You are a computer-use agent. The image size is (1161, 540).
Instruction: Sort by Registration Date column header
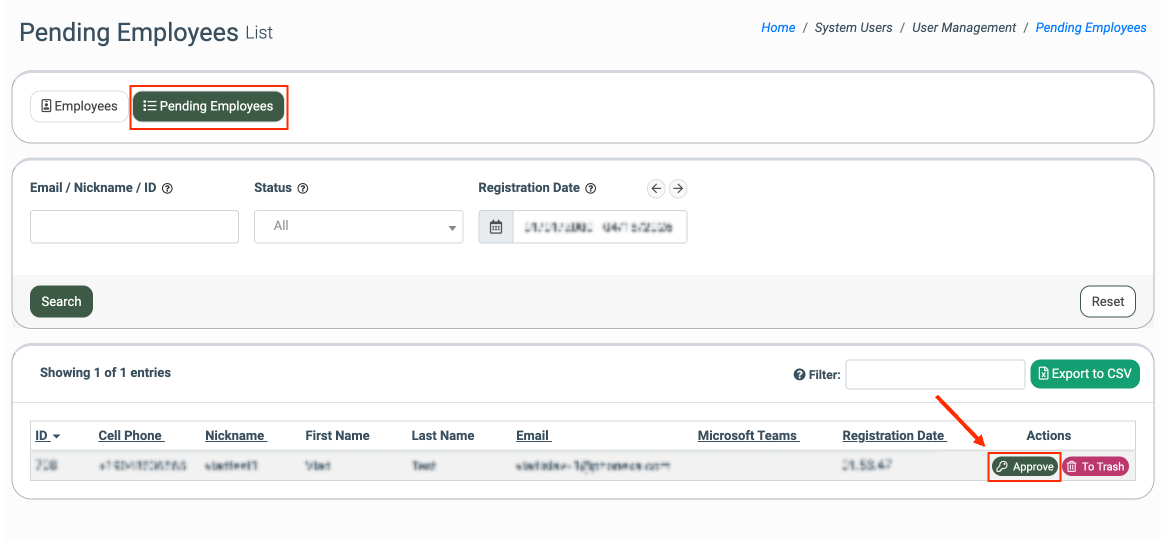(x=893, y=436)
